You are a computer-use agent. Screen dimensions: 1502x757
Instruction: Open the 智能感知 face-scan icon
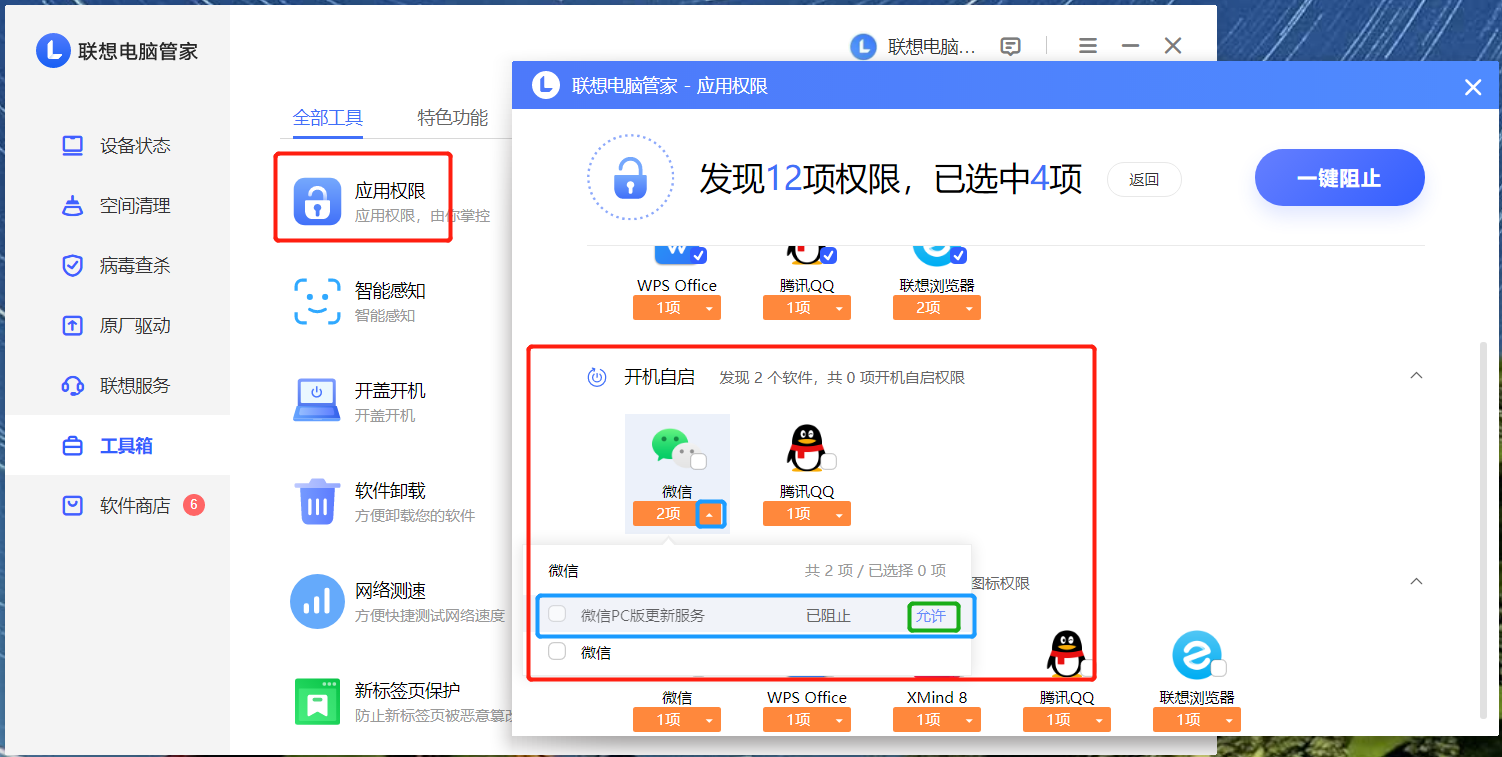[x=317, y=301]
